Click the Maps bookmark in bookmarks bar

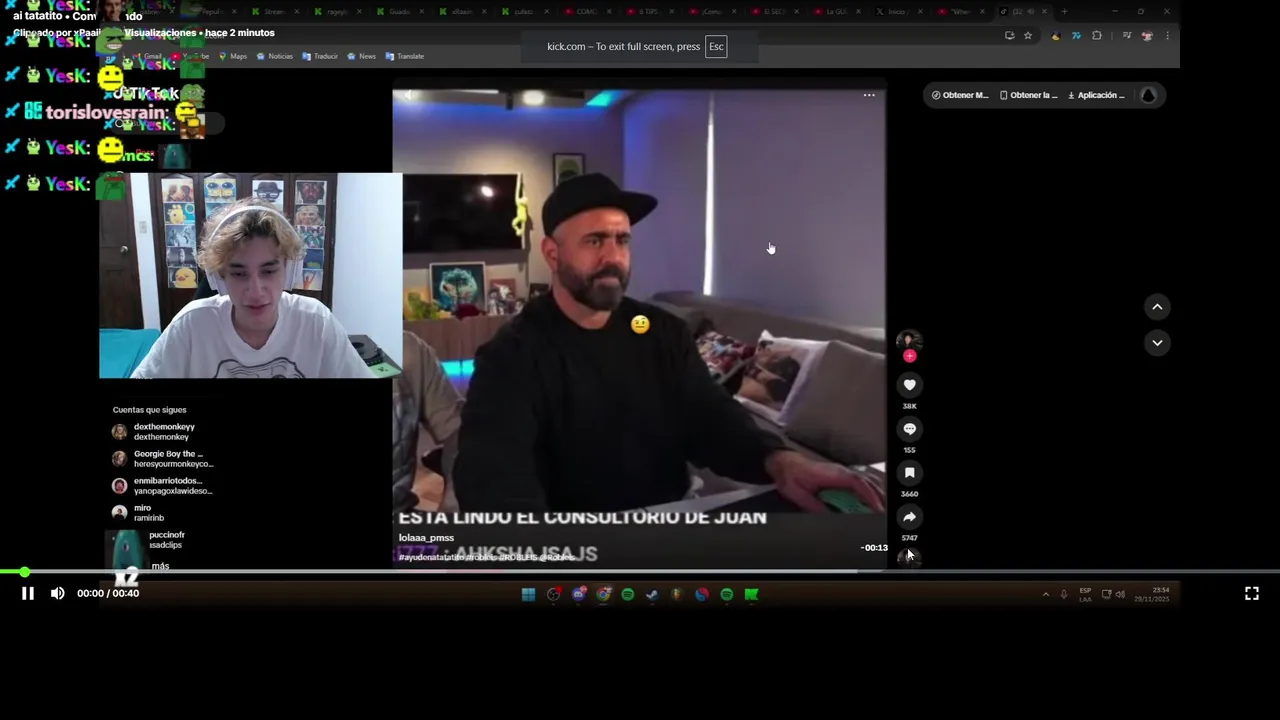pos(233,56)
